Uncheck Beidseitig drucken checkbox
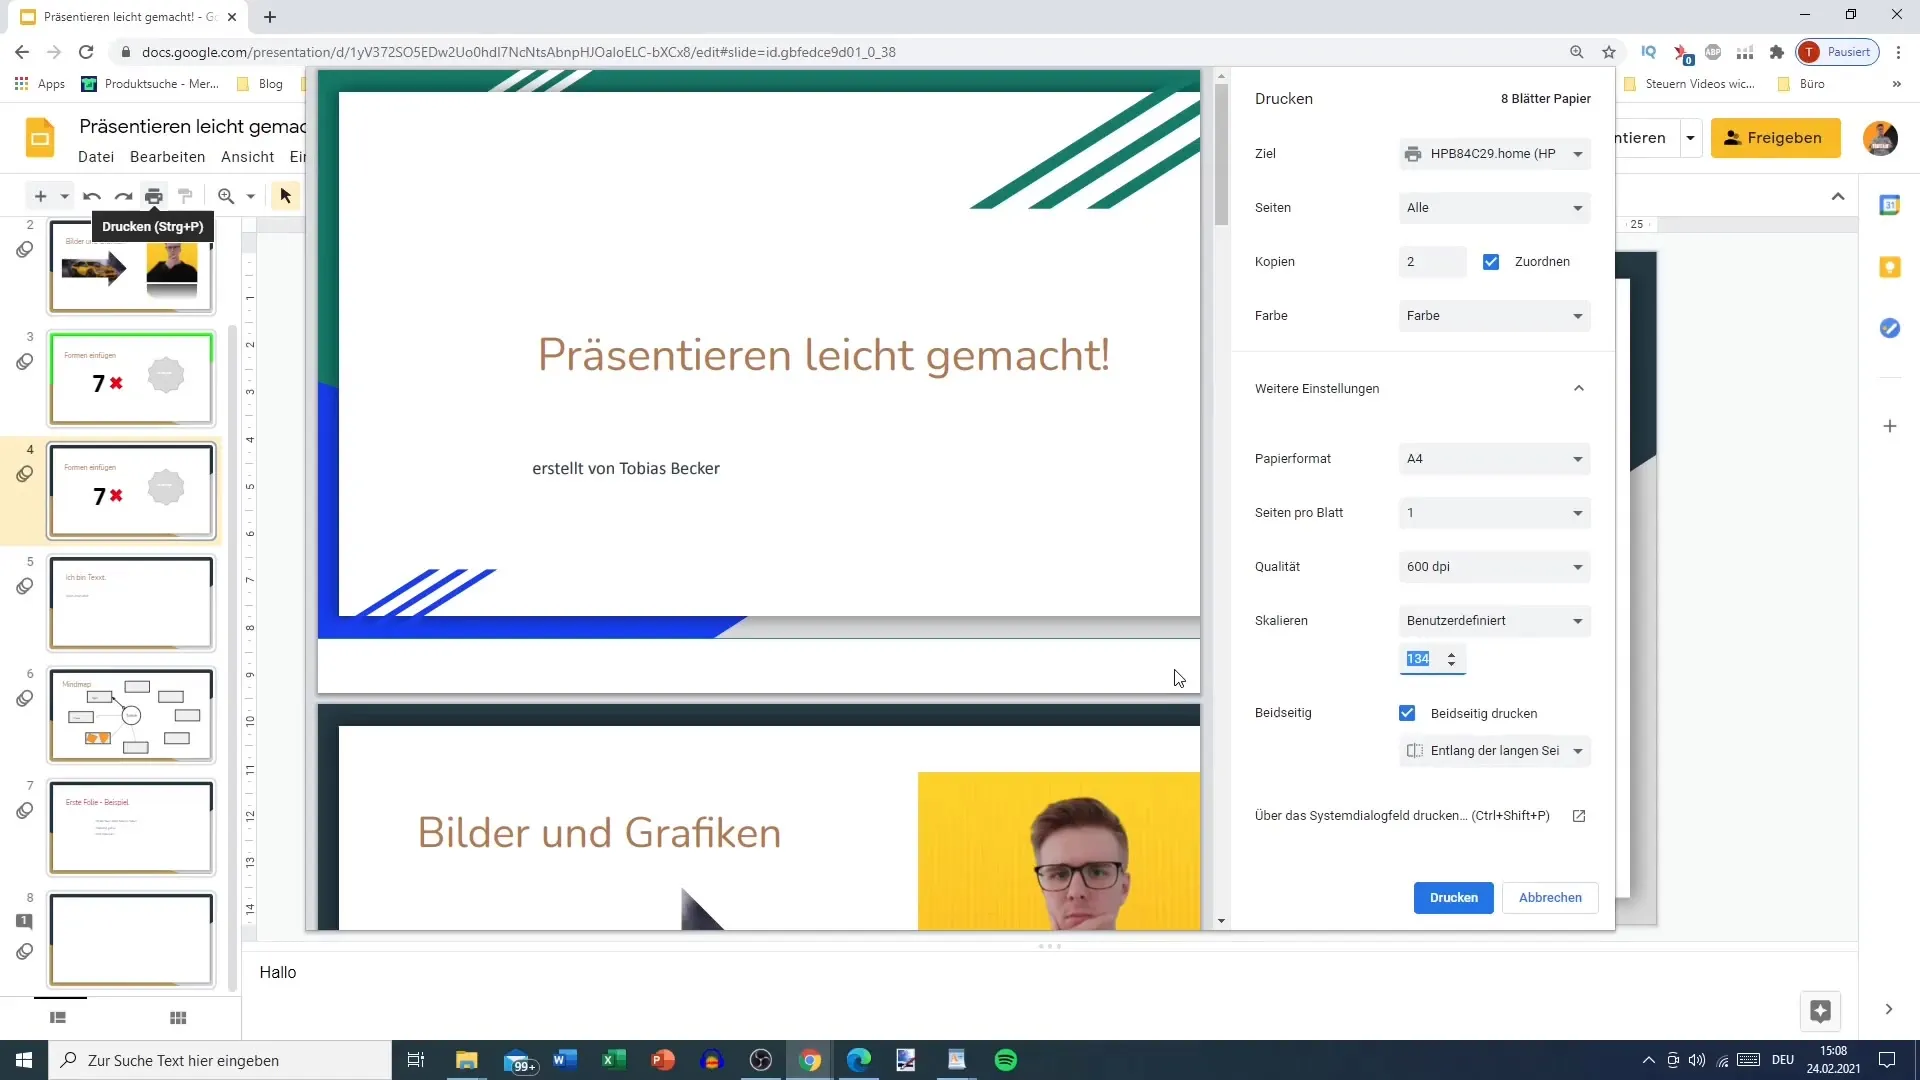The image size is (1920, 1080). click(x=1407, y=713)
